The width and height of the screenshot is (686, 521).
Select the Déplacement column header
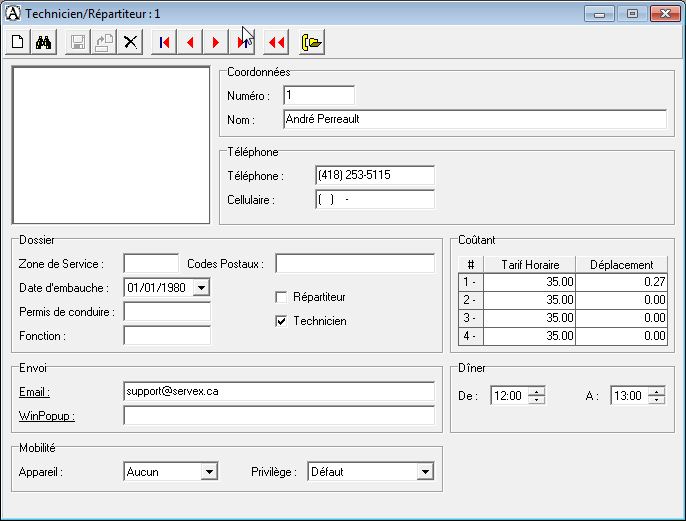tap(622, 265)
